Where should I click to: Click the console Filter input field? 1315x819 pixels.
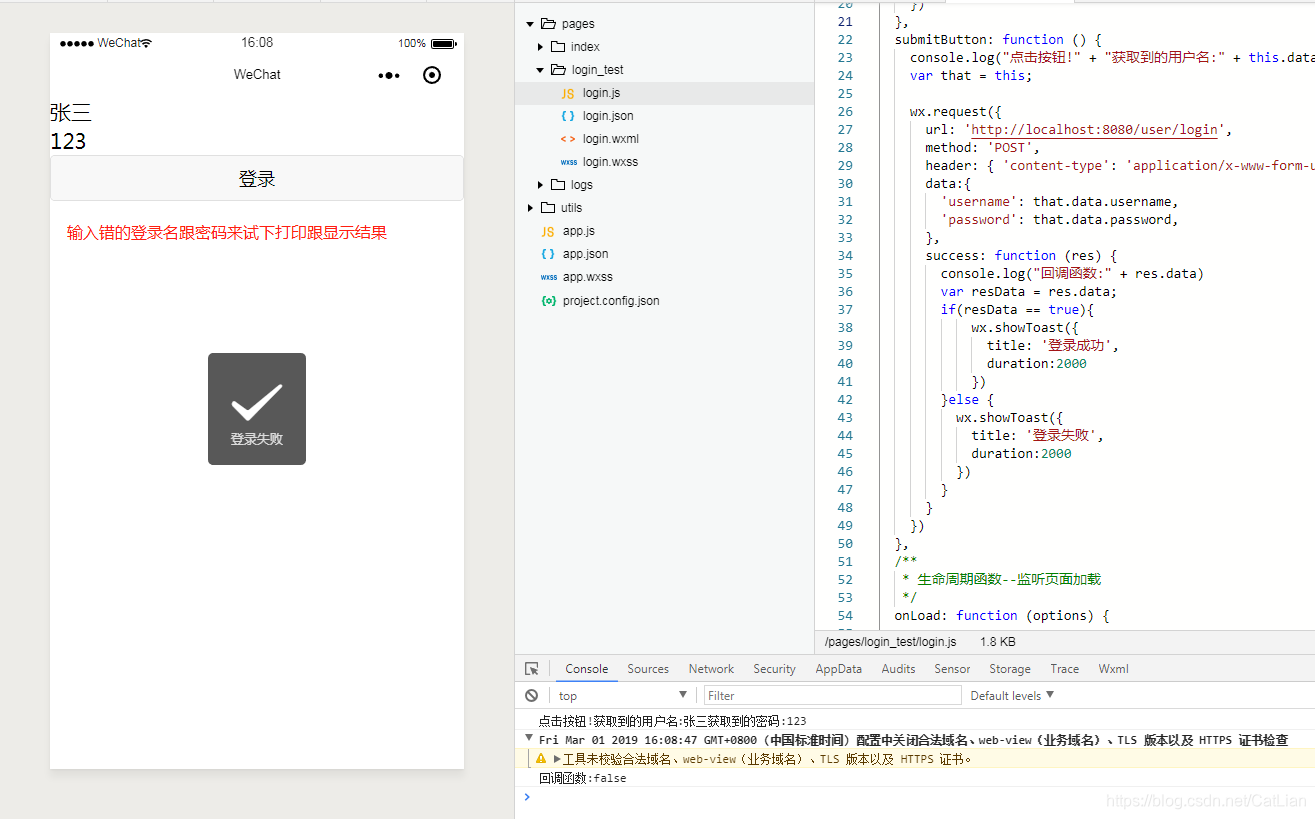(832, 695)
